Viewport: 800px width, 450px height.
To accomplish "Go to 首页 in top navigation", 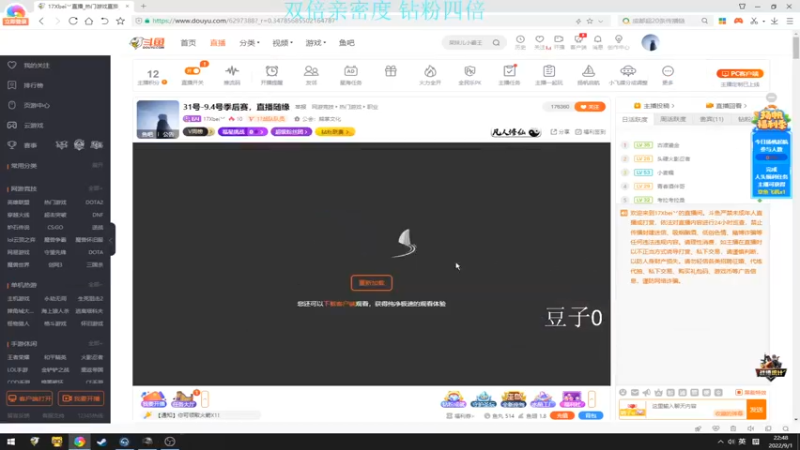I will (188, 43).
